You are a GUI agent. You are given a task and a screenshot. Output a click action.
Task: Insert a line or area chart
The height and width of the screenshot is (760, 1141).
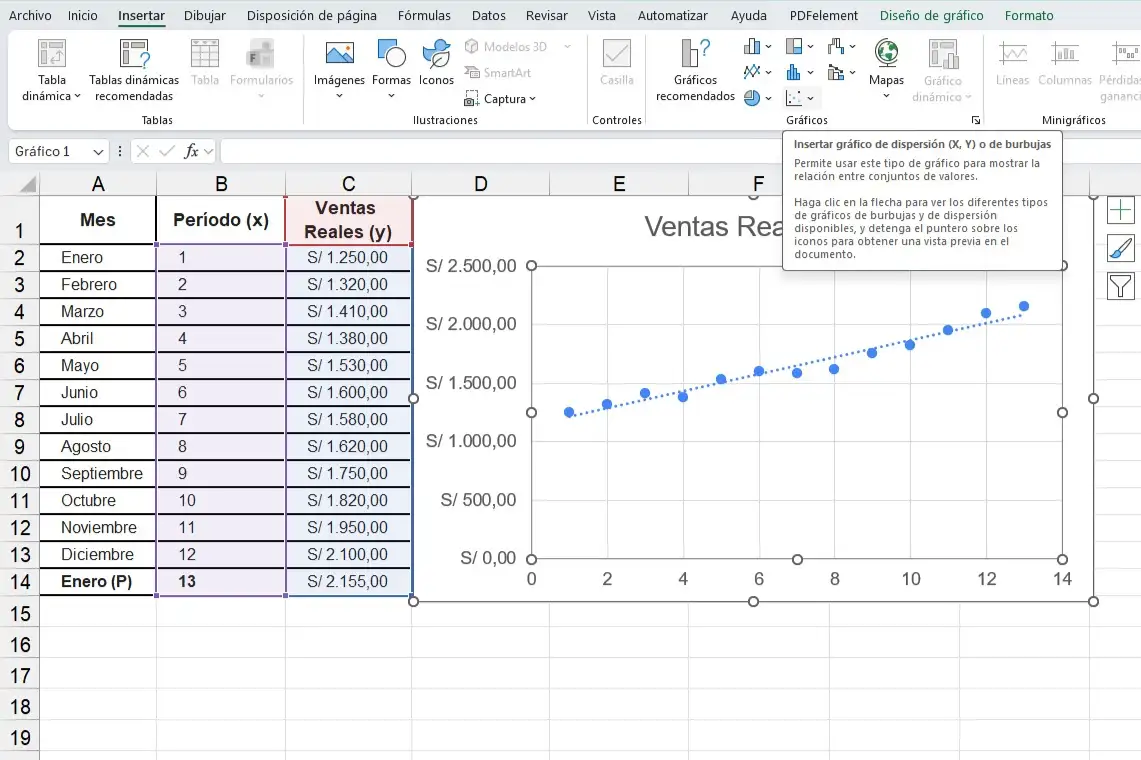(757, 72)
